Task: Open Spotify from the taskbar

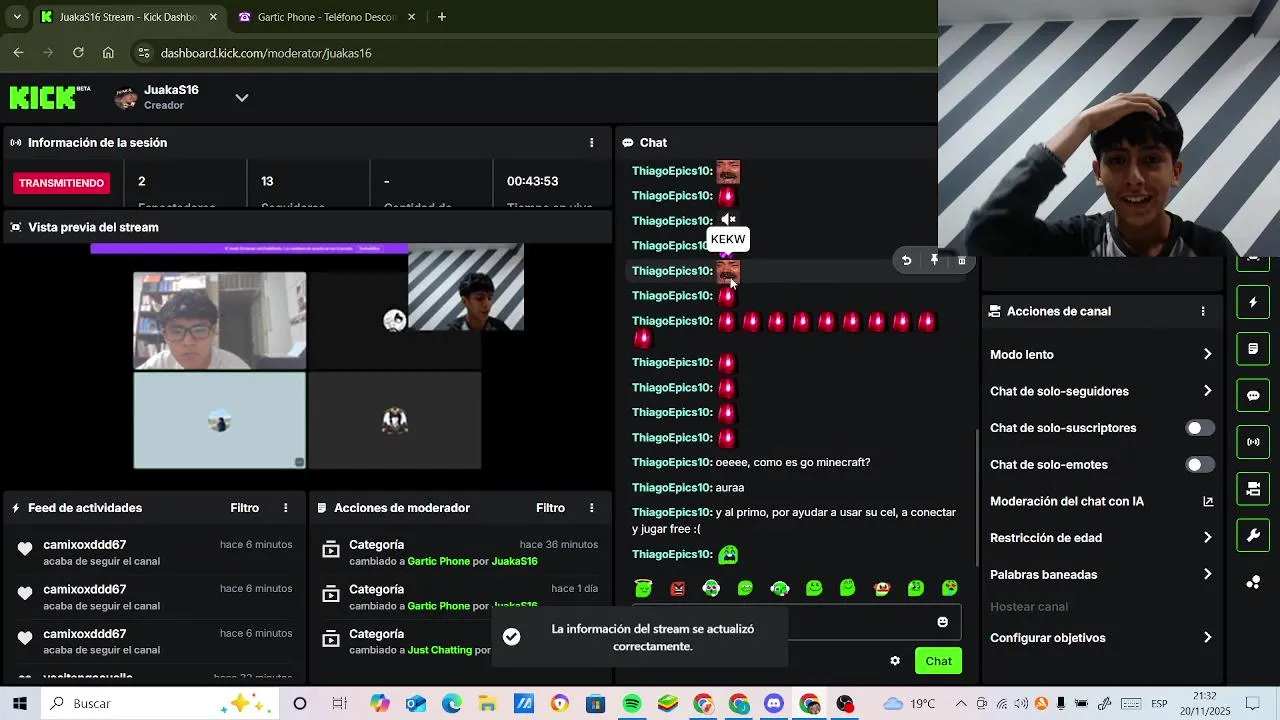Action: pos(632,704)
